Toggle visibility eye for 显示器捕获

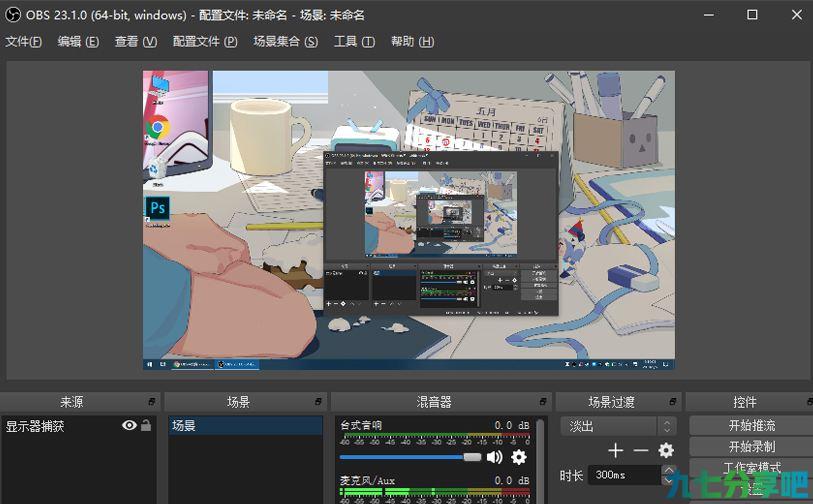pos(129,426)
